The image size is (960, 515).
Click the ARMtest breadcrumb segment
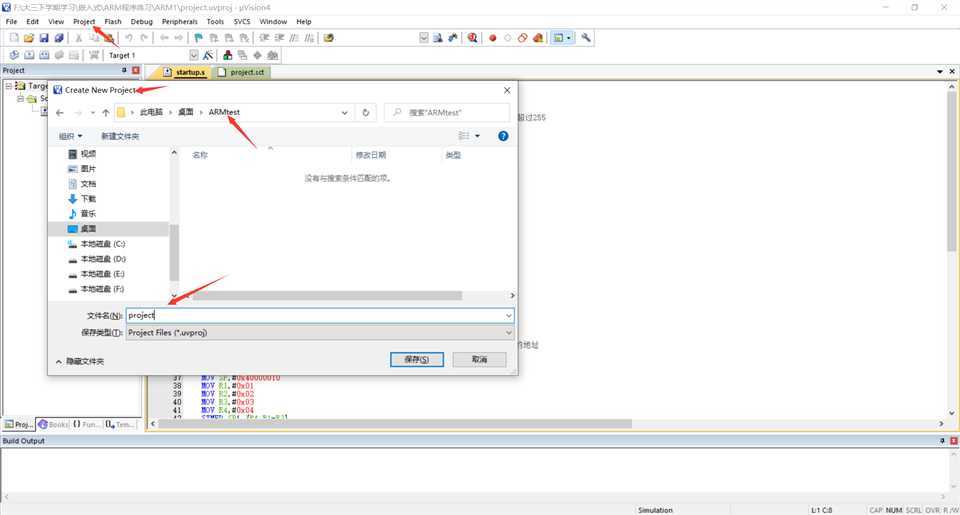coord(224,112)
